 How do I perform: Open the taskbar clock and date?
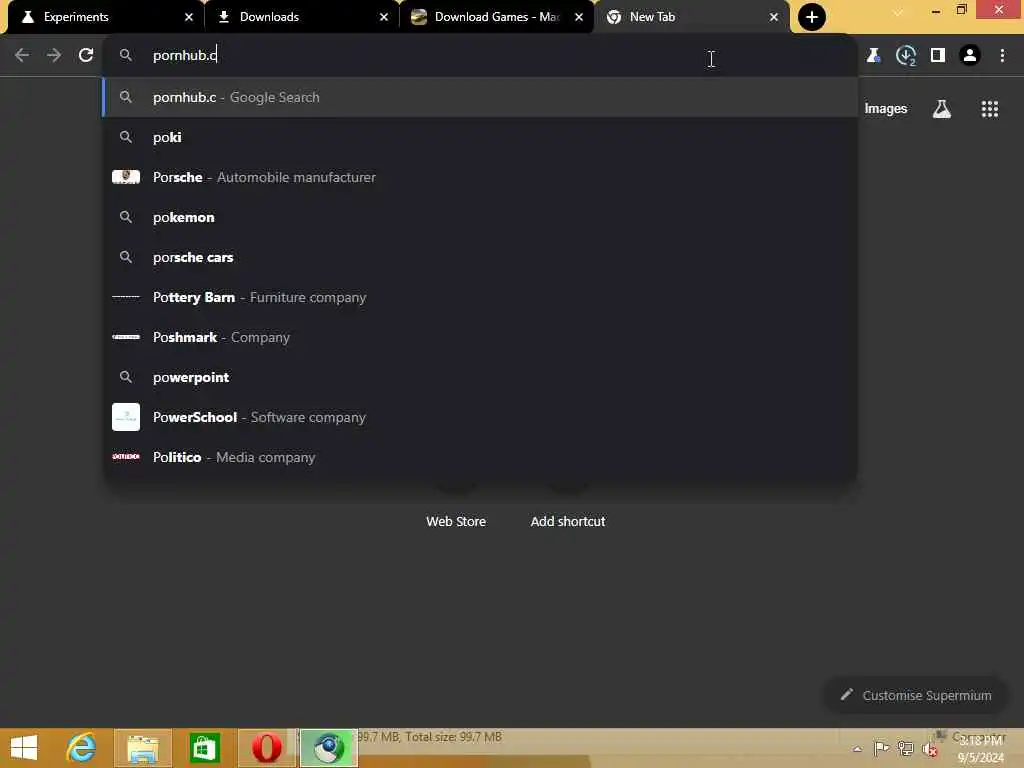[980, 749]
